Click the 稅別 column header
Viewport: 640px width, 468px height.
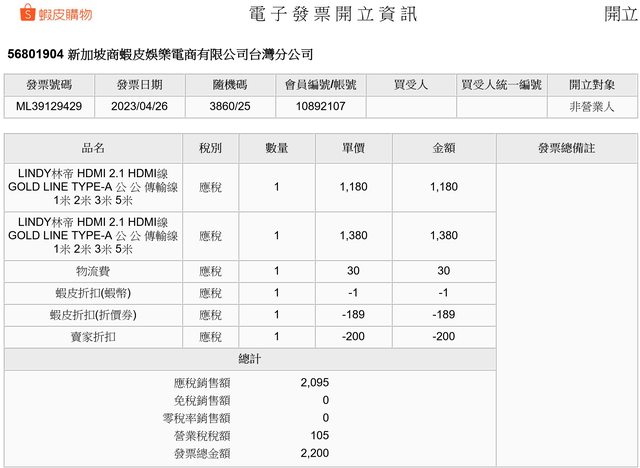(x=210, y=148)
